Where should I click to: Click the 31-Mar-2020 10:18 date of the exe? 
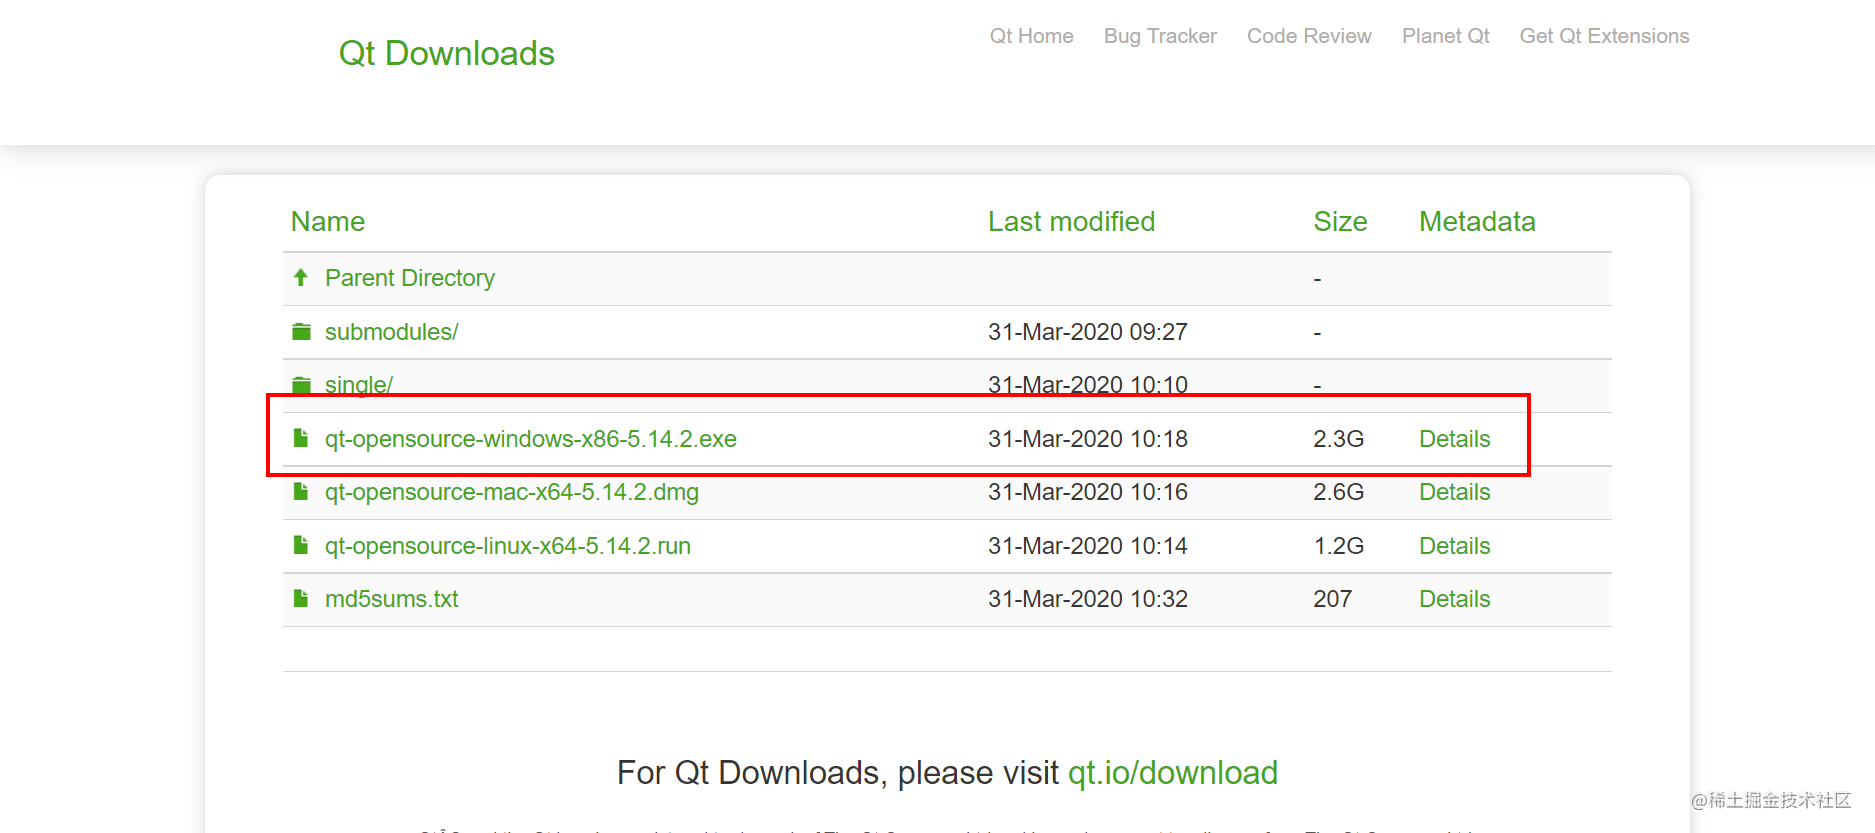coord(1088,439)
